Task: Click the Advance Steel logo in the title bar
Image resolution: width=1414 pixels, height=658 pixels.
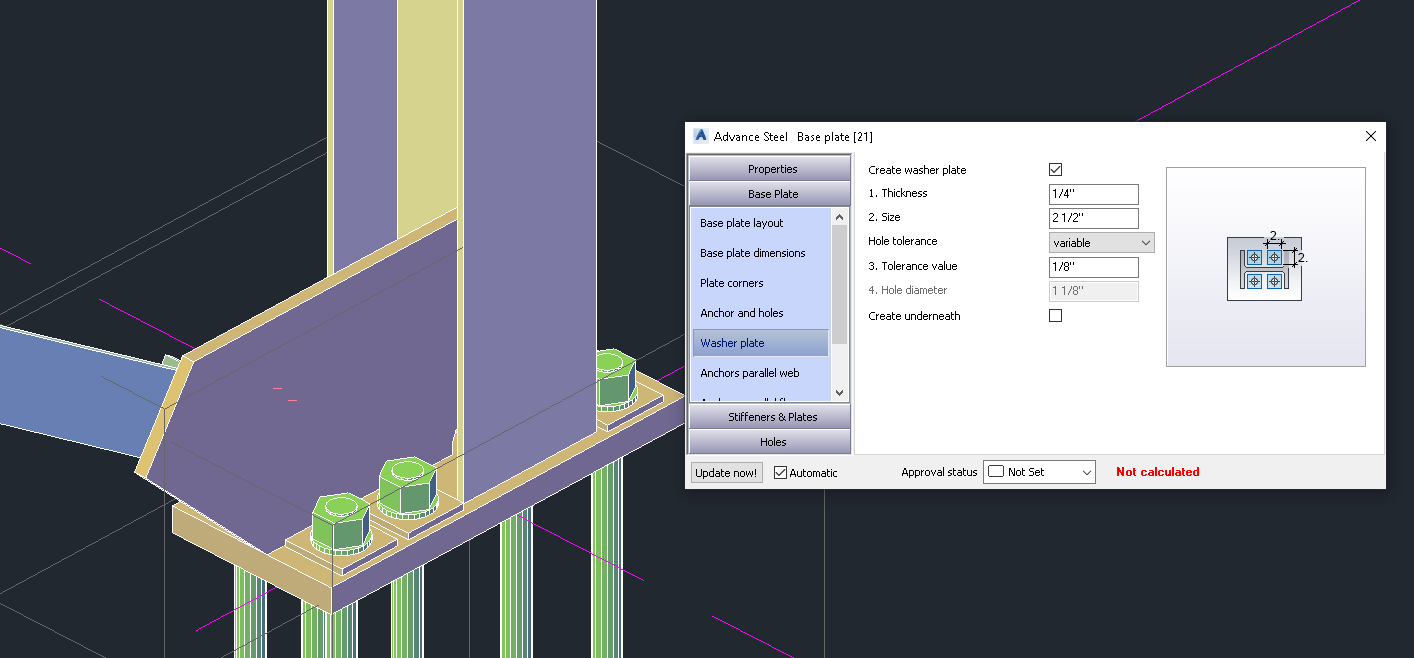Action: click(701, 136)
